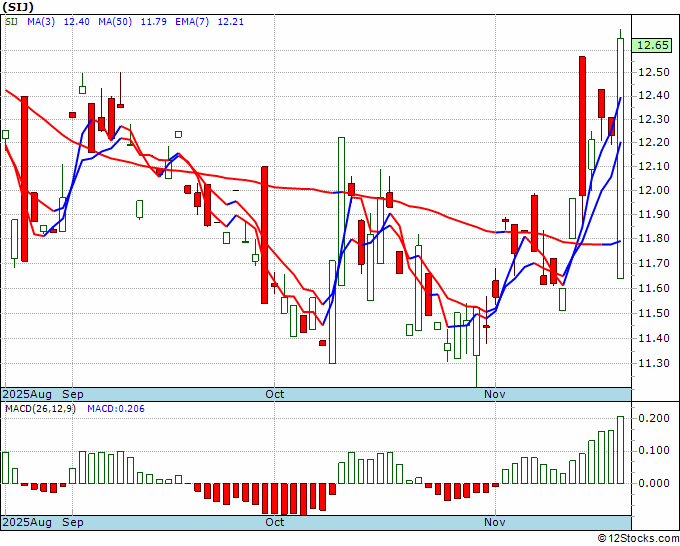680x546 pixels.
Task: Click the 11.80 price axis label
Action: click(x=654, y=239)
